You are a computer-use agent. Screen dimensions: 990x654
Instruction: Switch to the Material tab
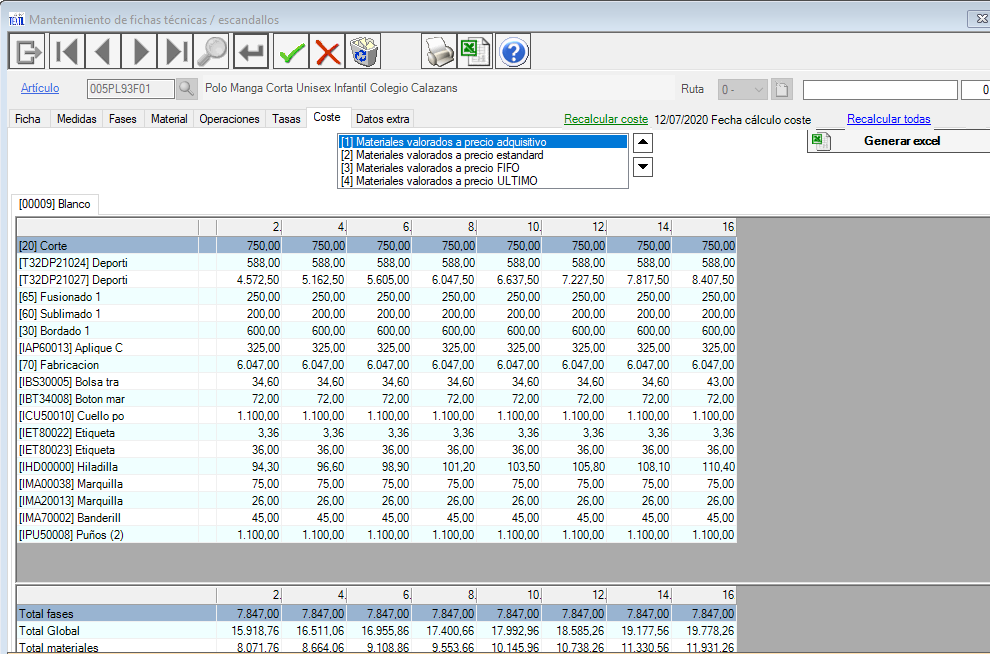pos(169,119)
